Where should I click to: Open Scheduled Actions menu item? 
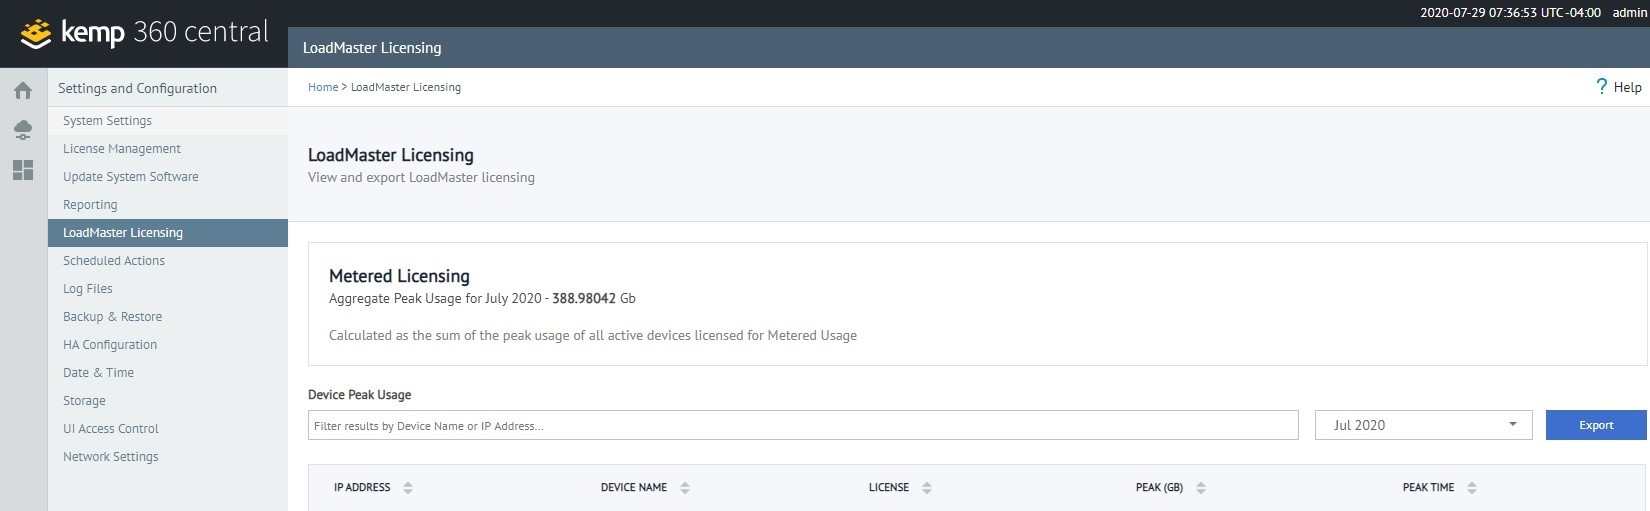(168, 261)
